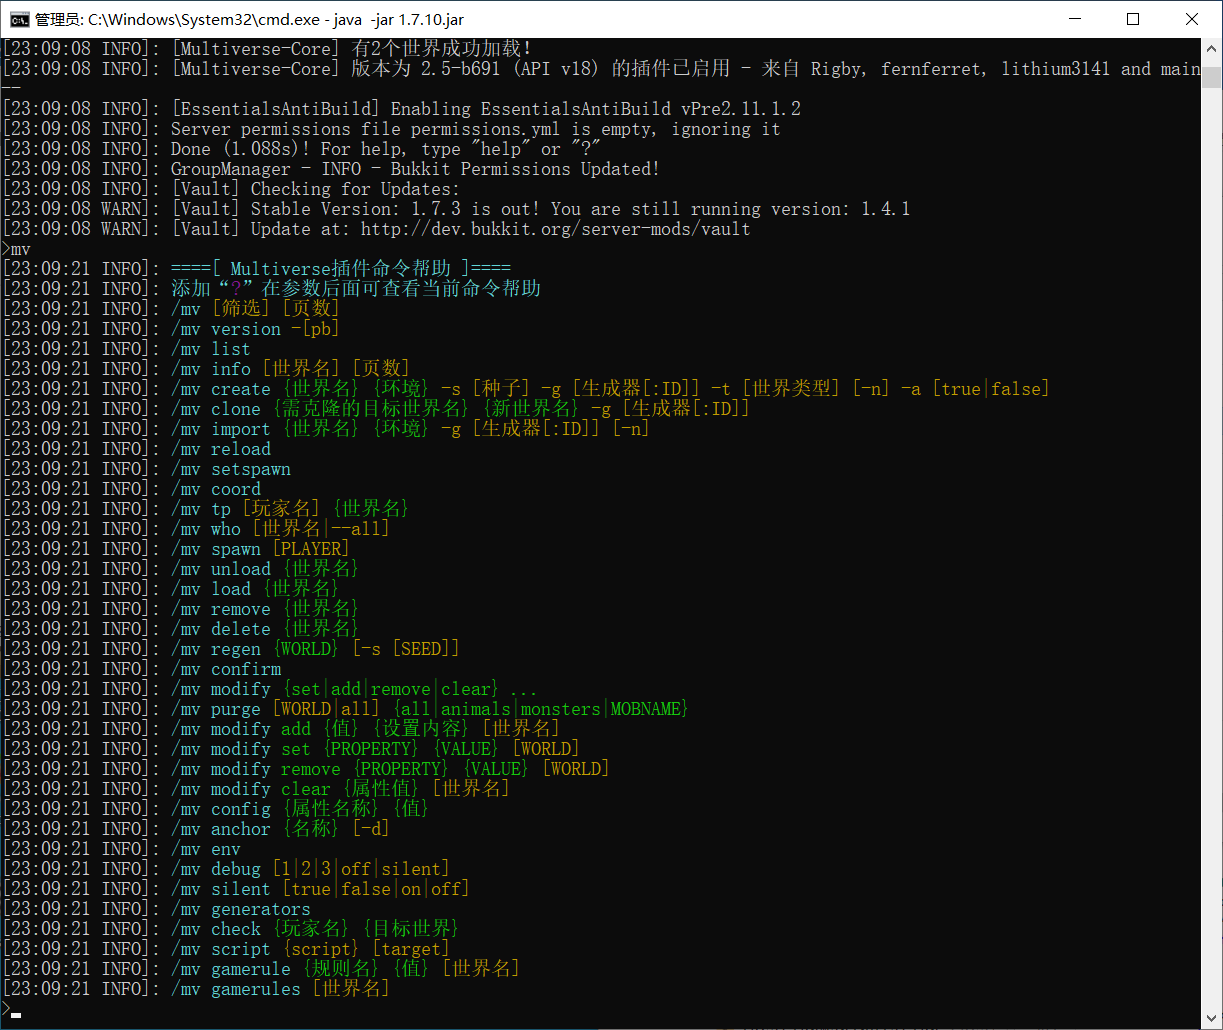1223x1030 pixels.
Task: Click the scrollbar down arrow
Action: [1211, 1019]
